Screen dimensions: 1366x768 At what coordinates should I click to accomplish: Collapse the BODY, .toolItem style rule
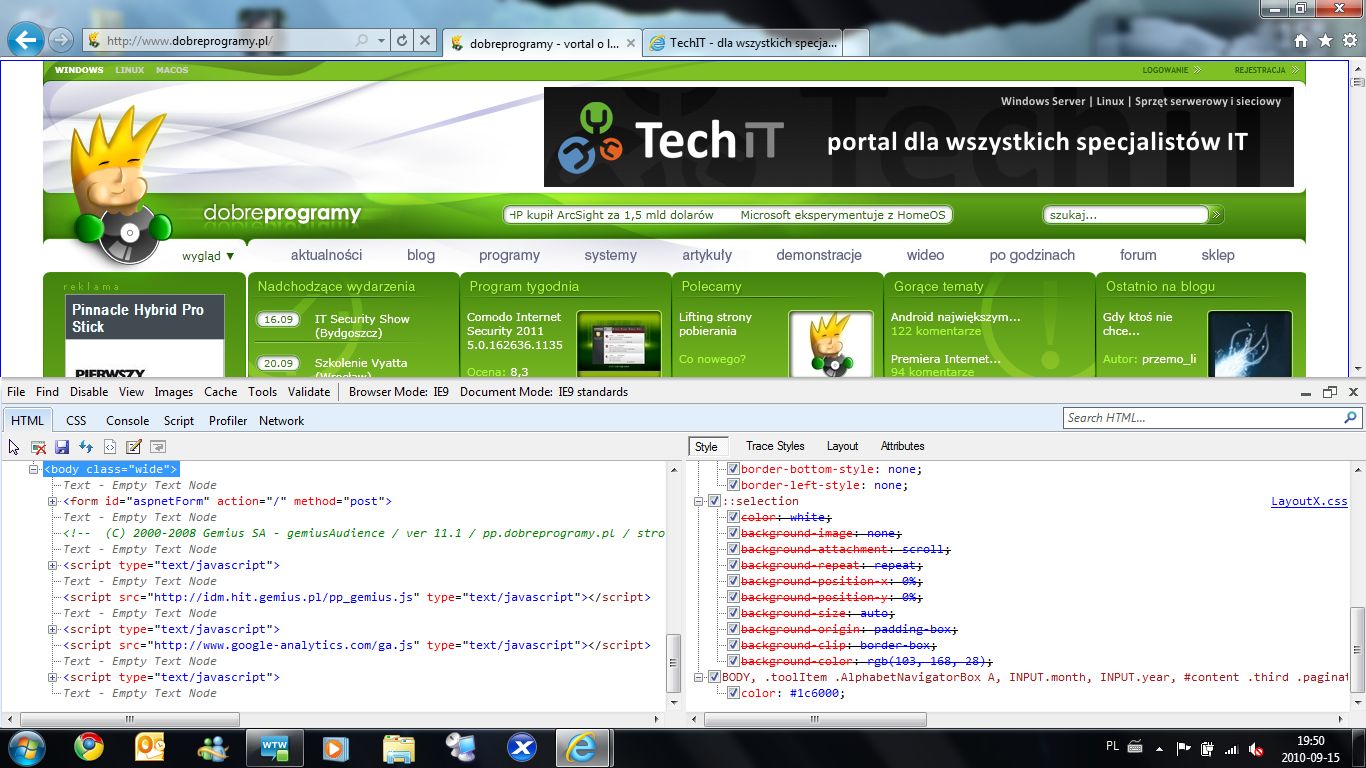(x=699, y=677)
